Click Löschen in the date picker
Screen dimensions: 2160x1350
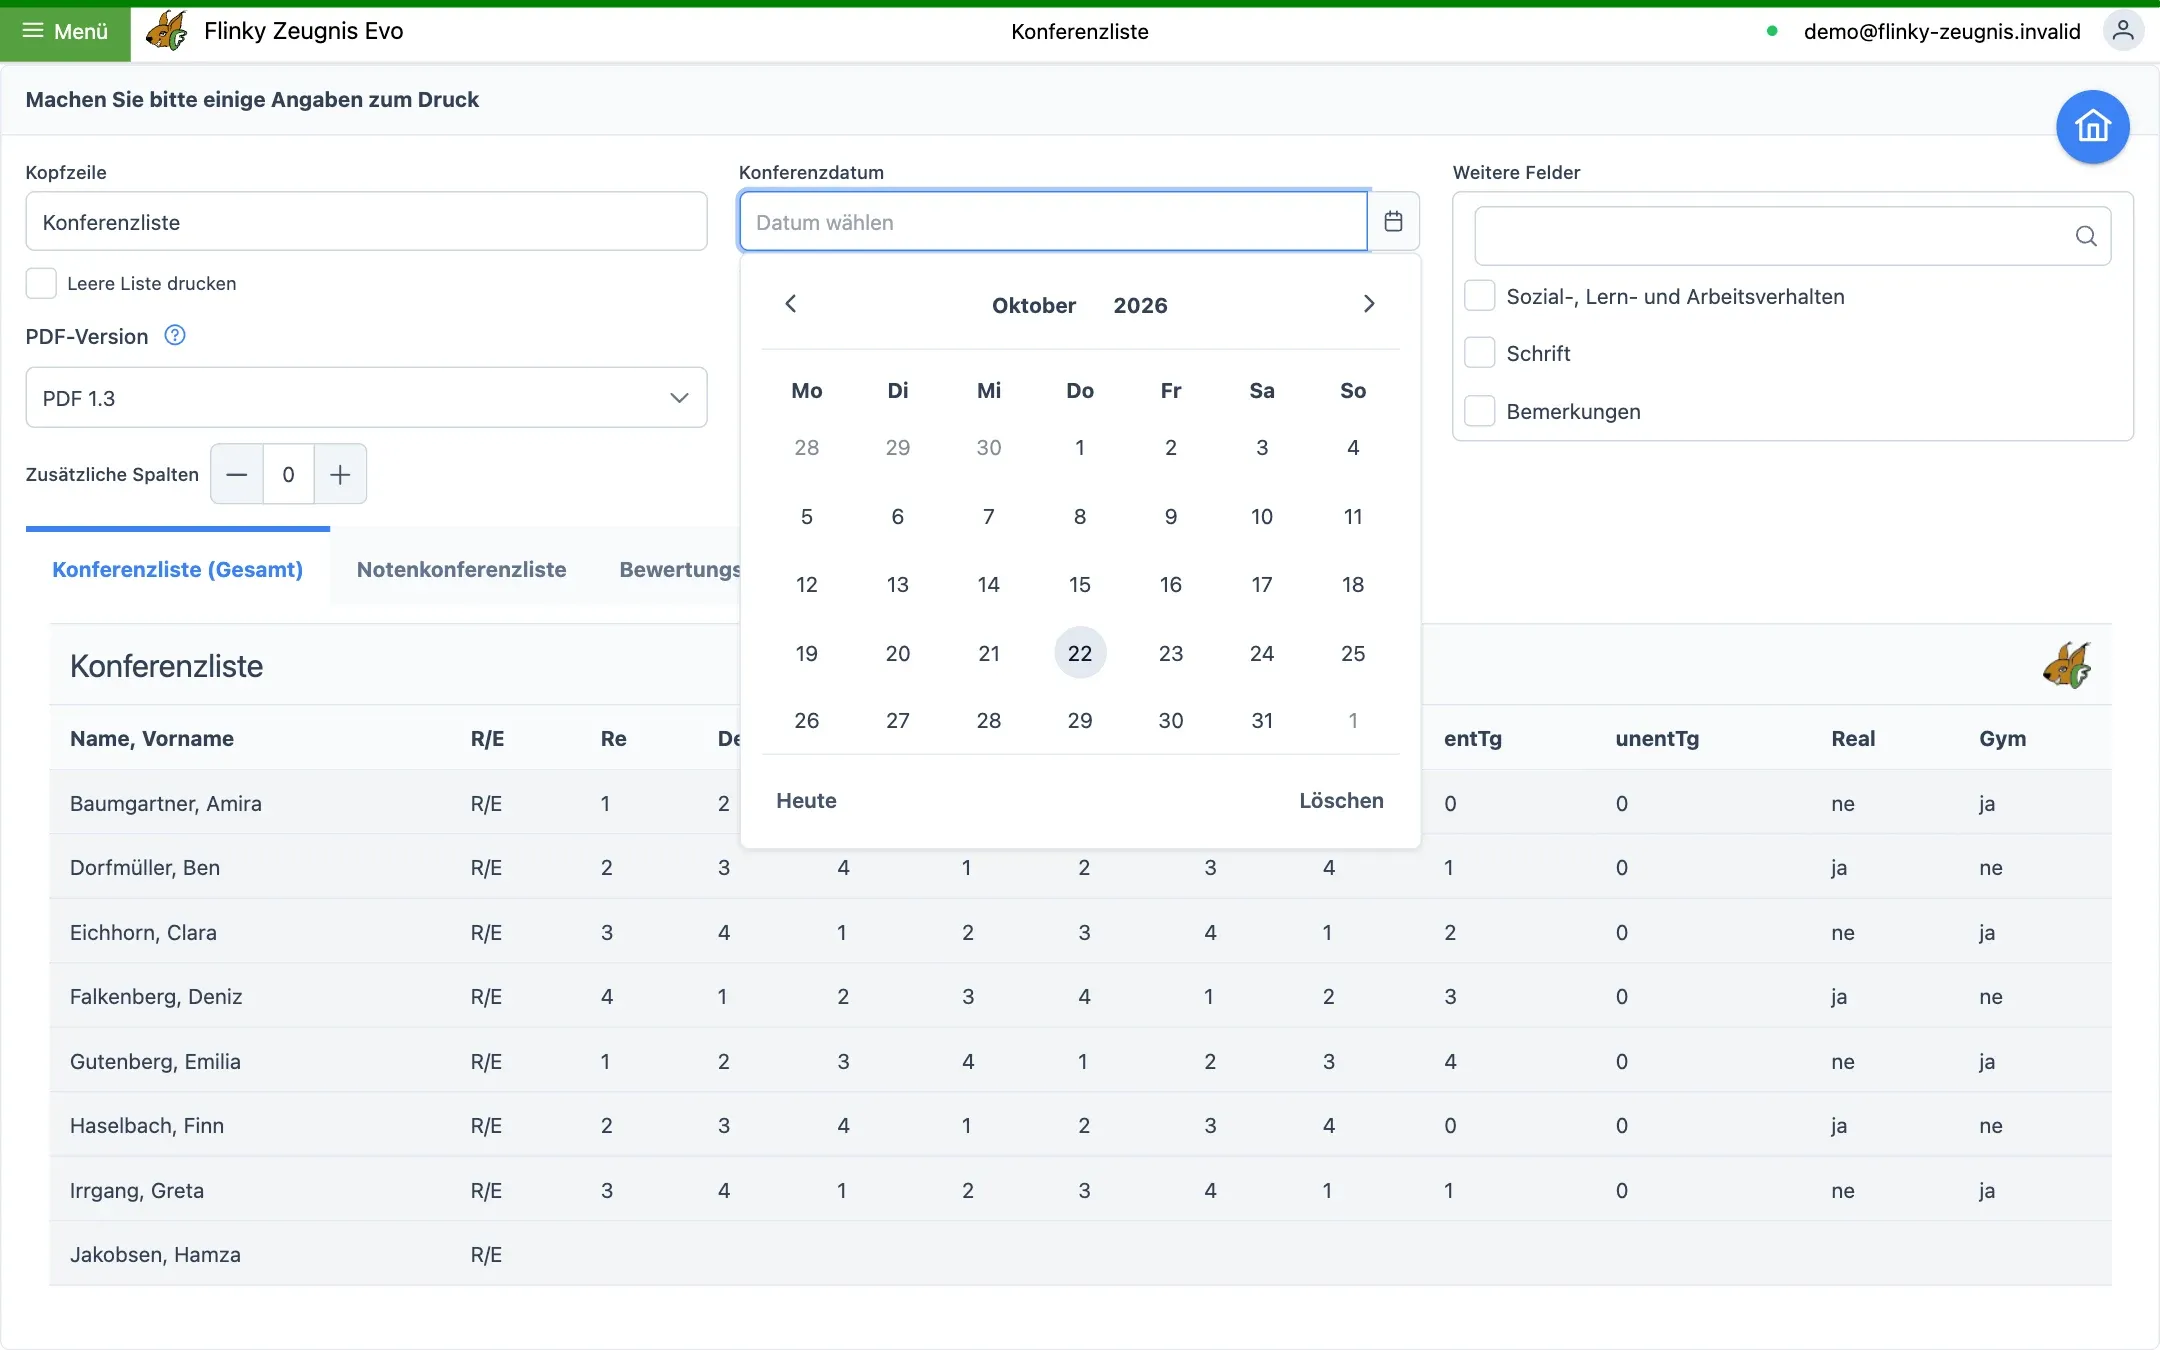pos(1341,801)
